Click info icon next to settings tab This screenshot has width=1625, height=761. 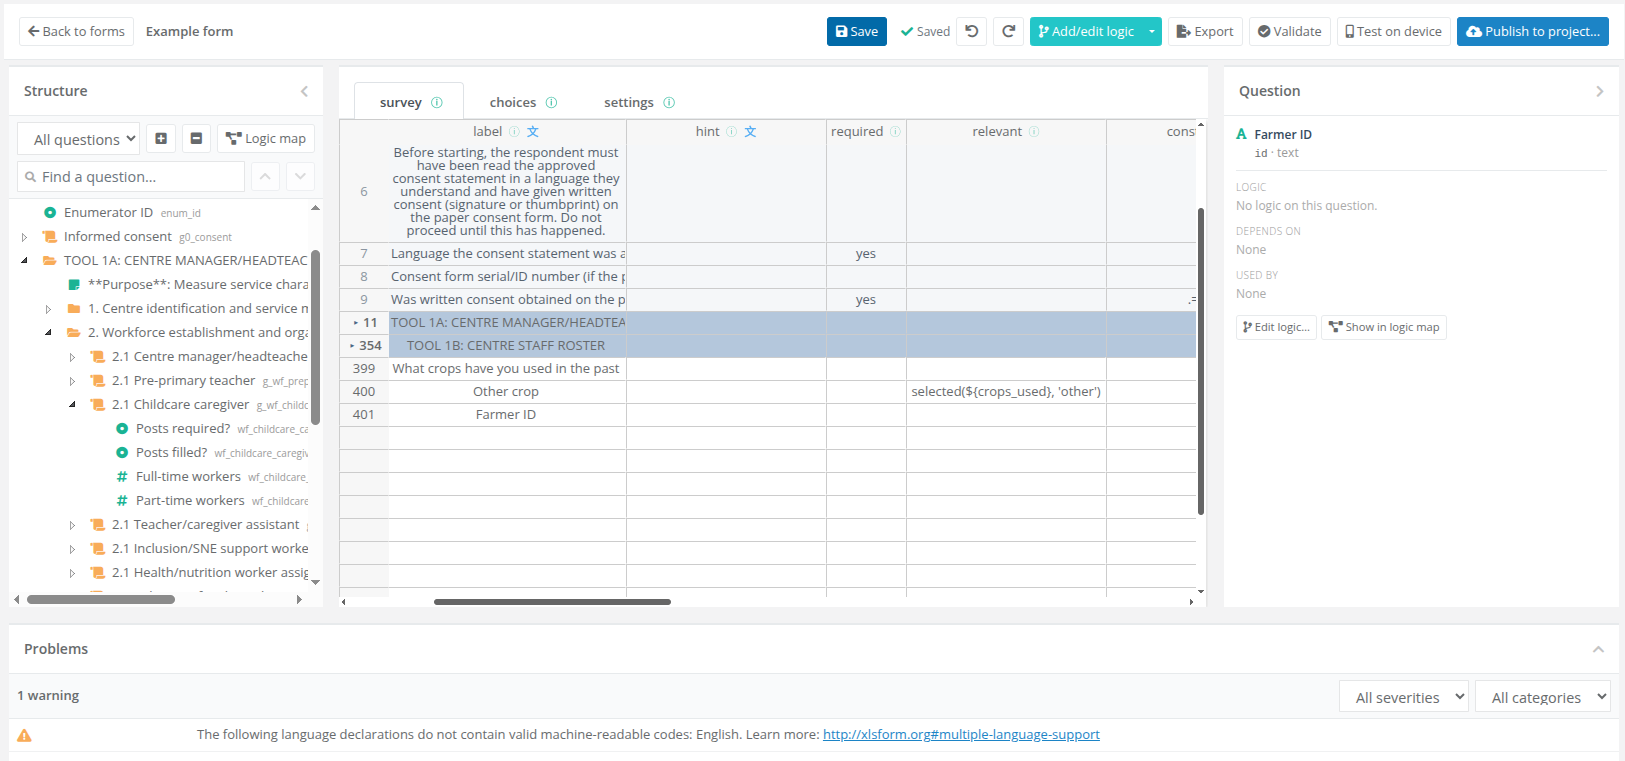(669, 102)
